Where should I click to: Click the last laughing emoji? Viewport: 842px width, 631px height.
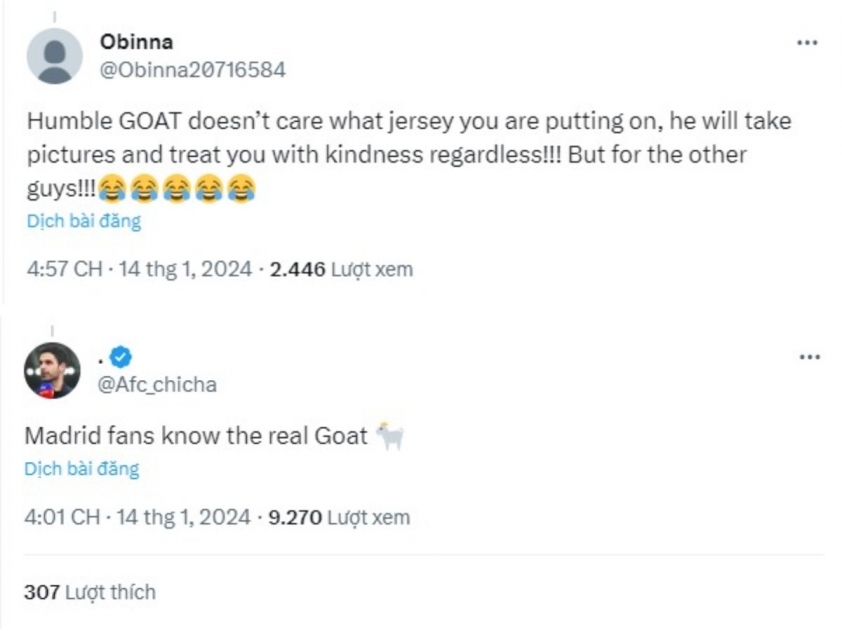pos(241,188)
